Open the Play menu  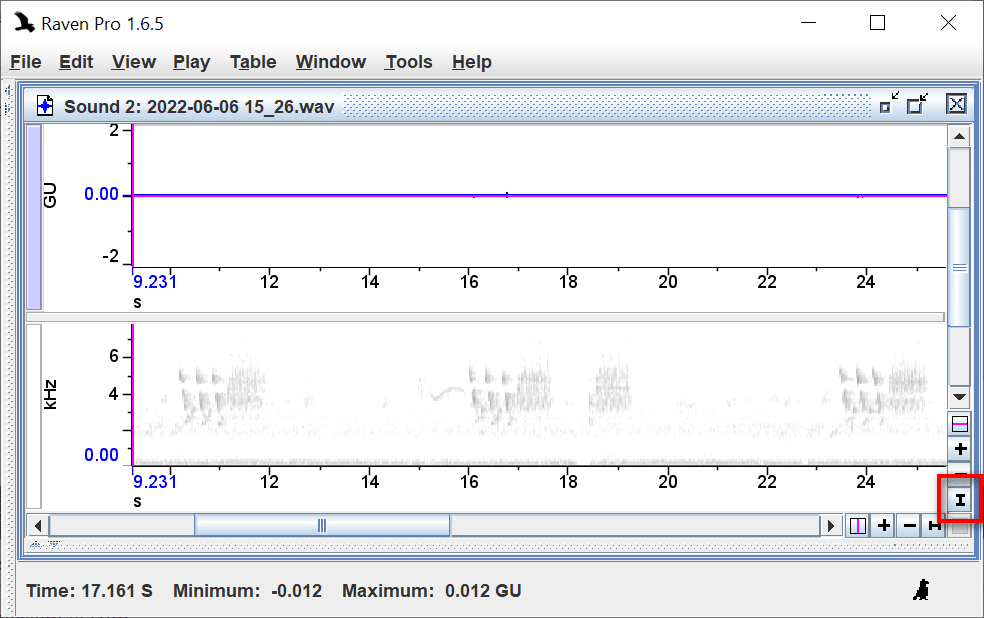tap(191, 62)
